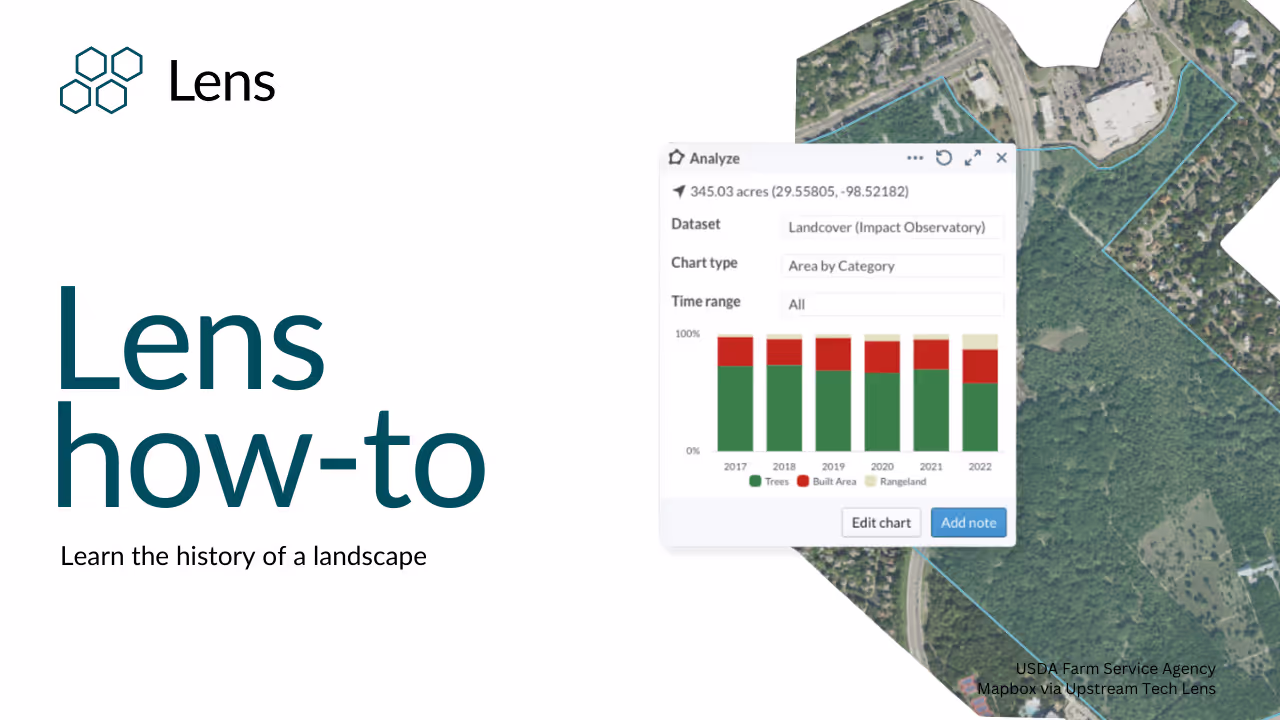Image resolution: width=1280 pixels, height=720 pixels.
Task: Close the Analyze panel
Action: point(1001,158)
